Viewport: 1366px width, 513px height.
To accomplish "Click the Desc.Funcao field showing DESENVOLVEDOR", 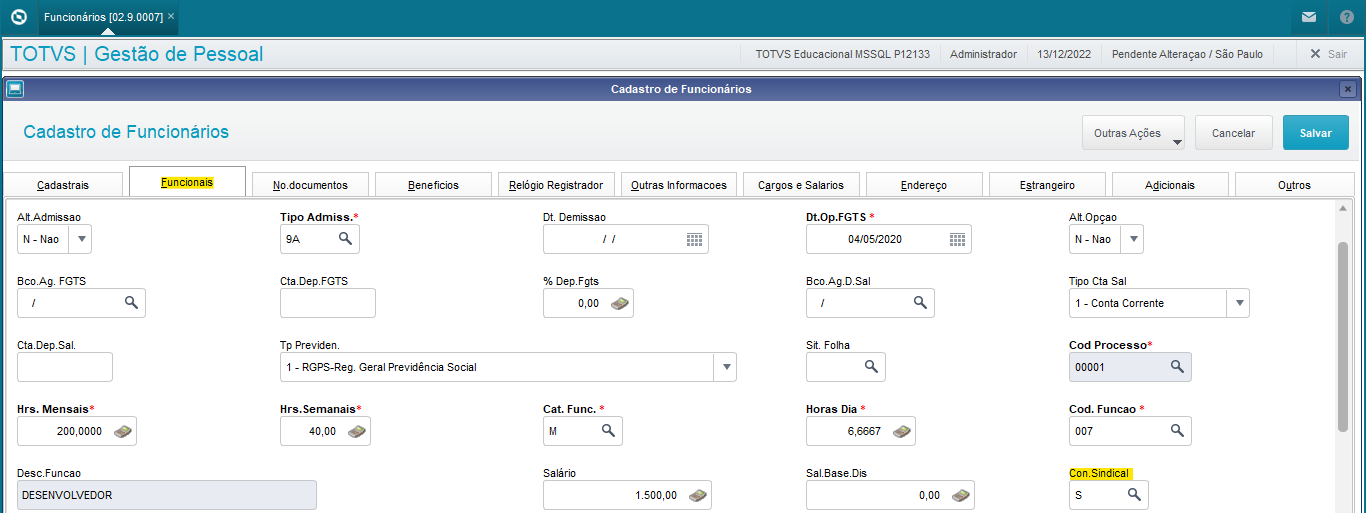I will 167,495.
